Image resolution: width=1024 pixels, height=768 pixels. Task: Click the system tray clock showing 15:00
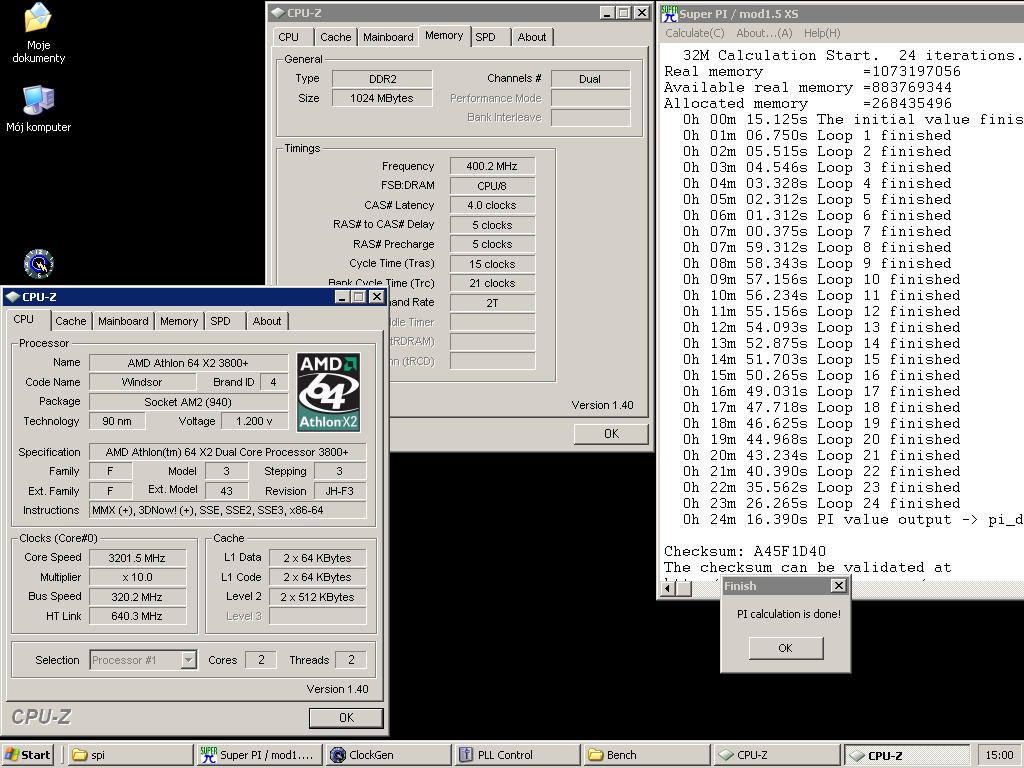click(x=999, y=754)
